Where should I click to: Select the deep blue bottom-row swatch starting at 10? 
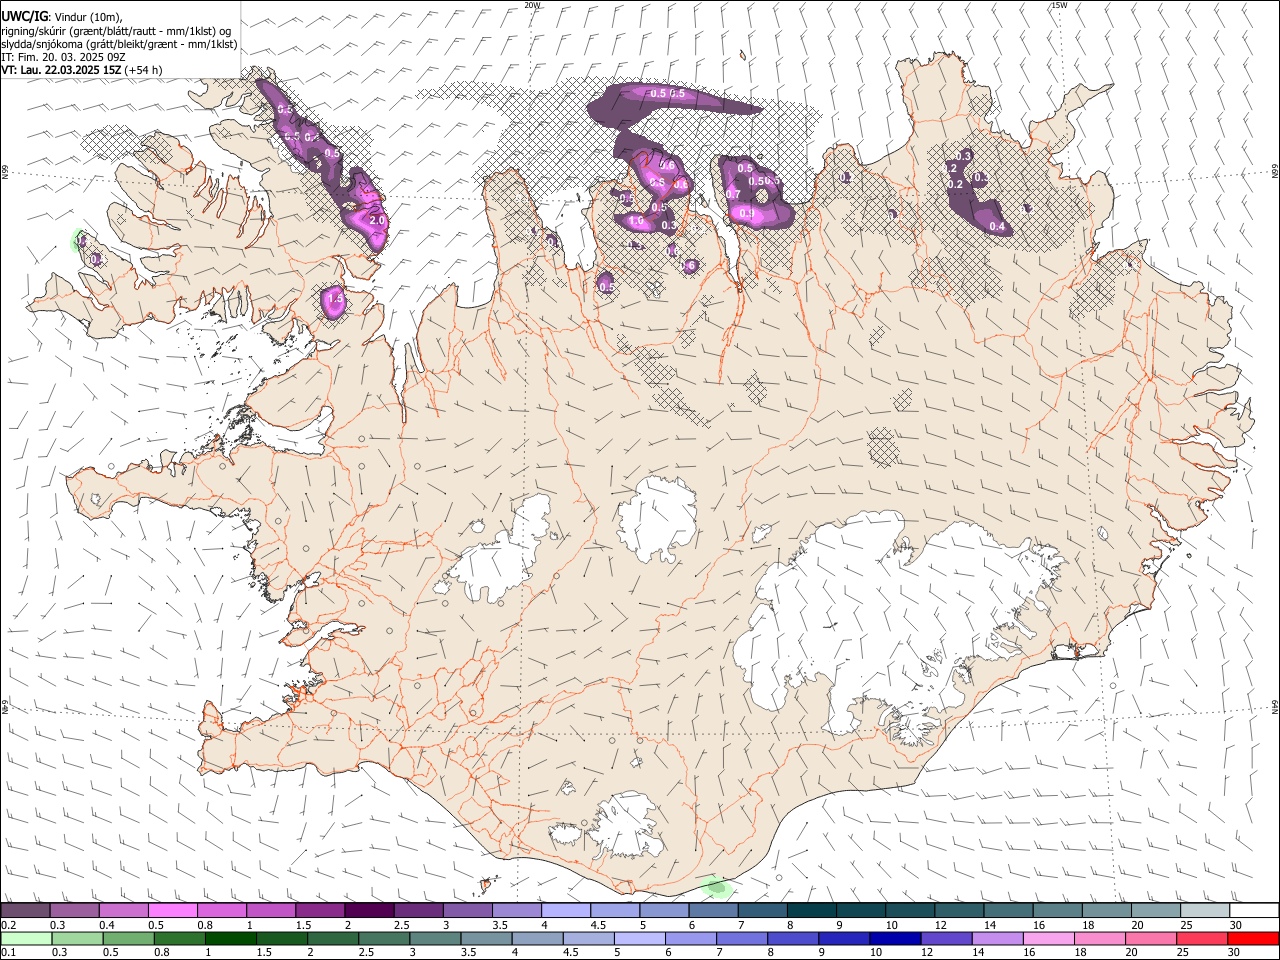[x=893, y=938]
